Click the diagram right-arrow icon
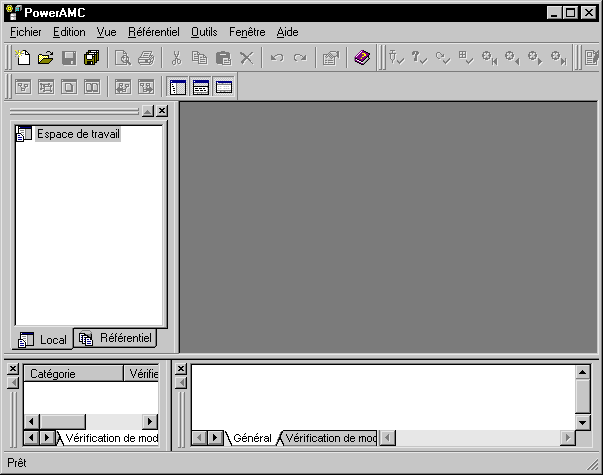The width and height of the screenshot is (603, 475). [146, 87]
